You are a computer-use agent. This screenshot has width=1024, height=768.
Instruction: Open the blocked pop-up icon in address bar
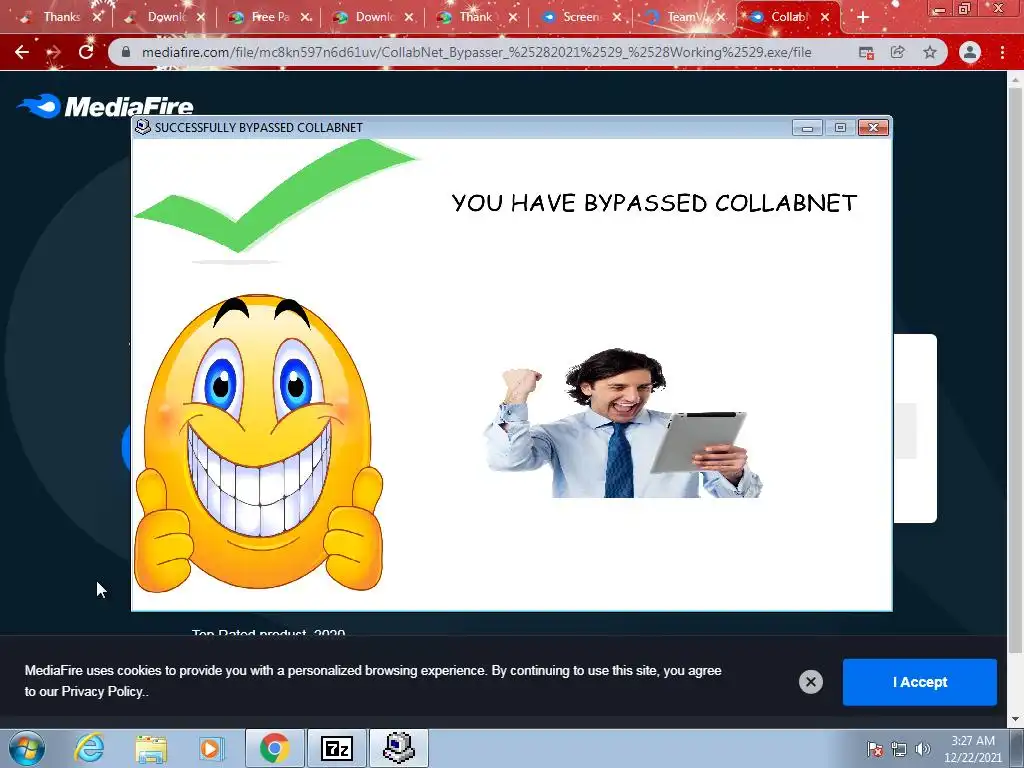[866, 53]
